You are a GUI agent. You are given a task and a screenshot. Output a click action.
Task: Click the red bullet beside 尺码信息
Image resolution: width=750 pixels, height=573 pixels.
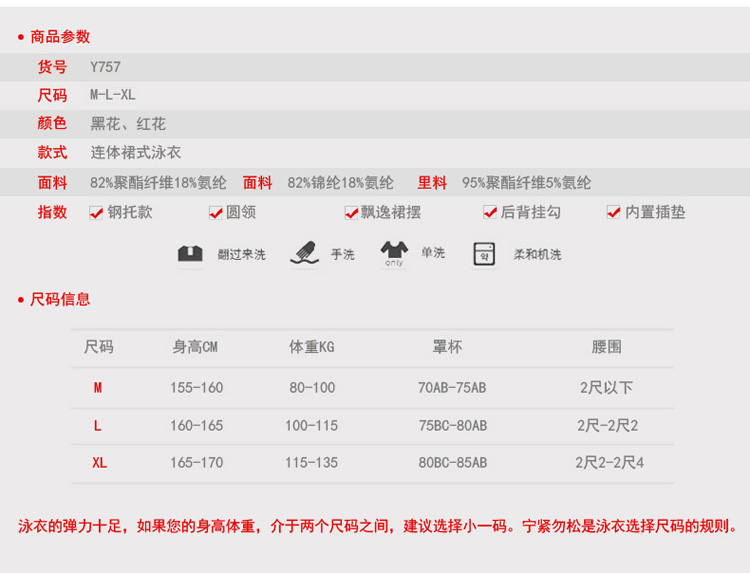[x=21, y=299]
